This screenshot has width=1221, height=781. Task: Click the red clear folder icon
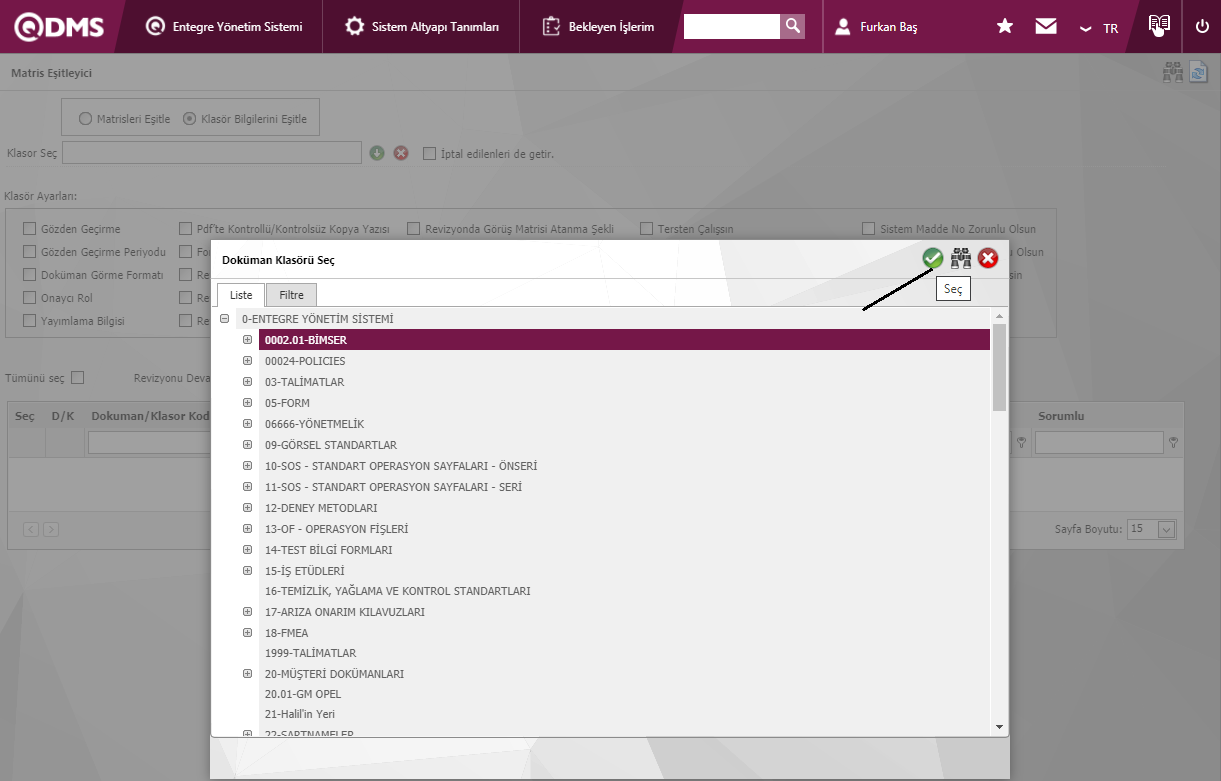[401, 153]
